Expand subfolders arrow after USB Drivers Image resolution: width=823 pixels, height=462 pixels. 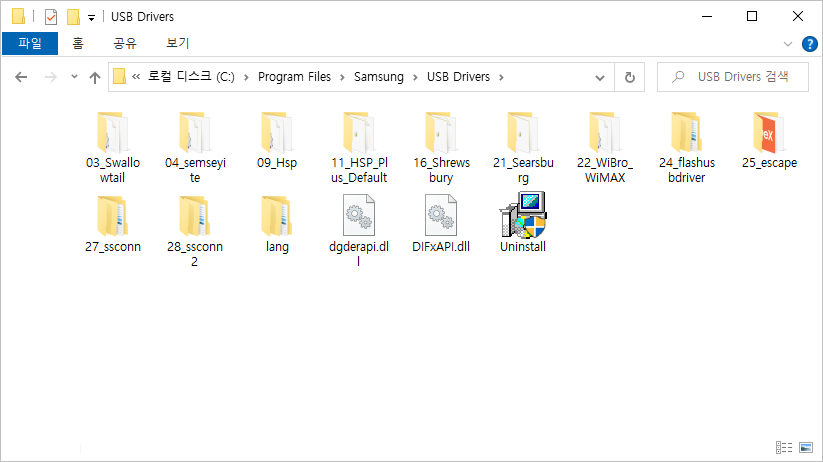coord(501,77)
